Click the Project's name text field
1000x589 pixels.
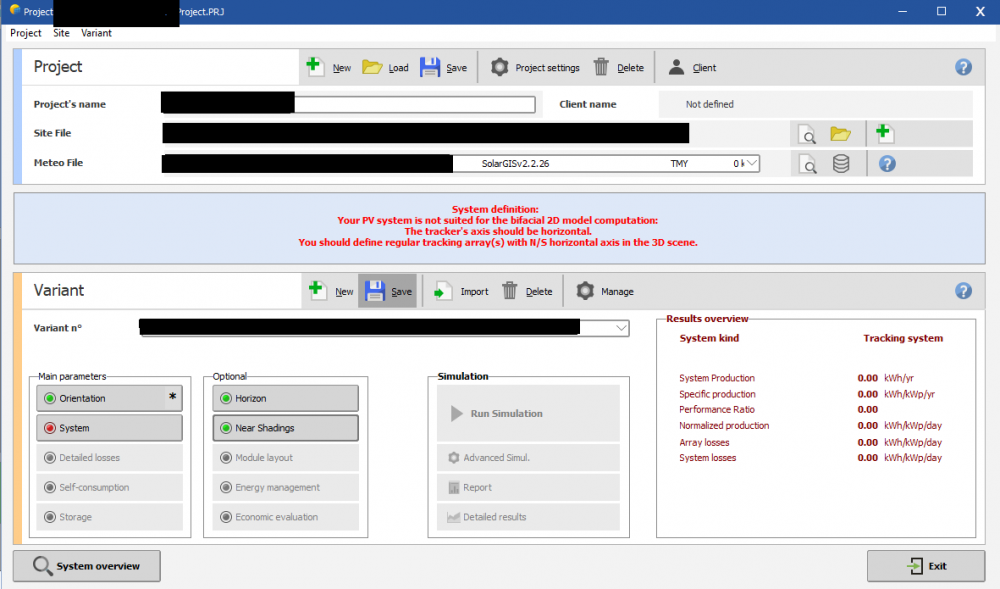pyautogui.click(x=414, y=104)
